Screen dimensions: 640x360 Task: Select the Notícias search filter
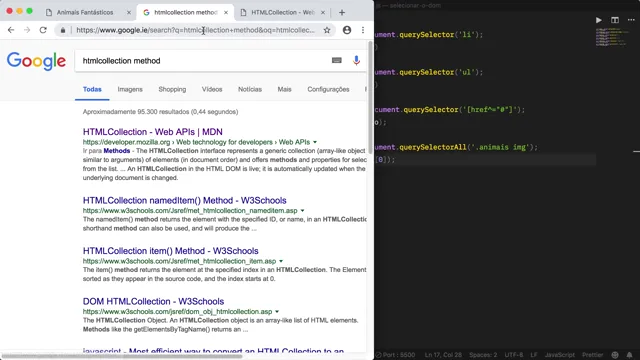tap(250, 89)
